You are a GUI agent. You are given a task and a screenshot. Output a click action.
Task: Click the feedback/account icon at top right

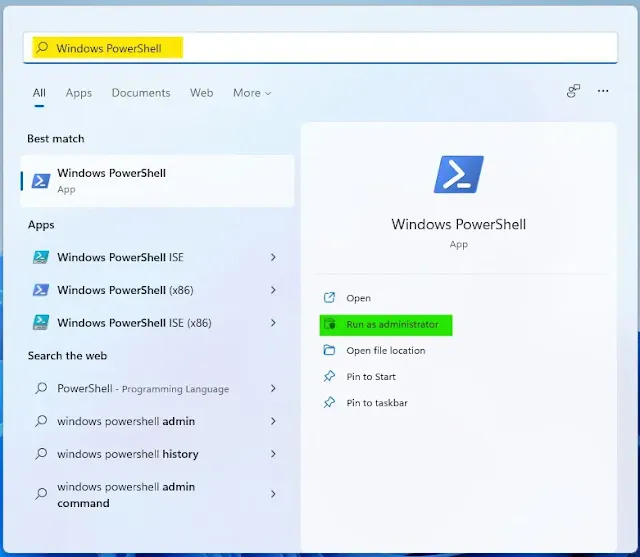573,91
